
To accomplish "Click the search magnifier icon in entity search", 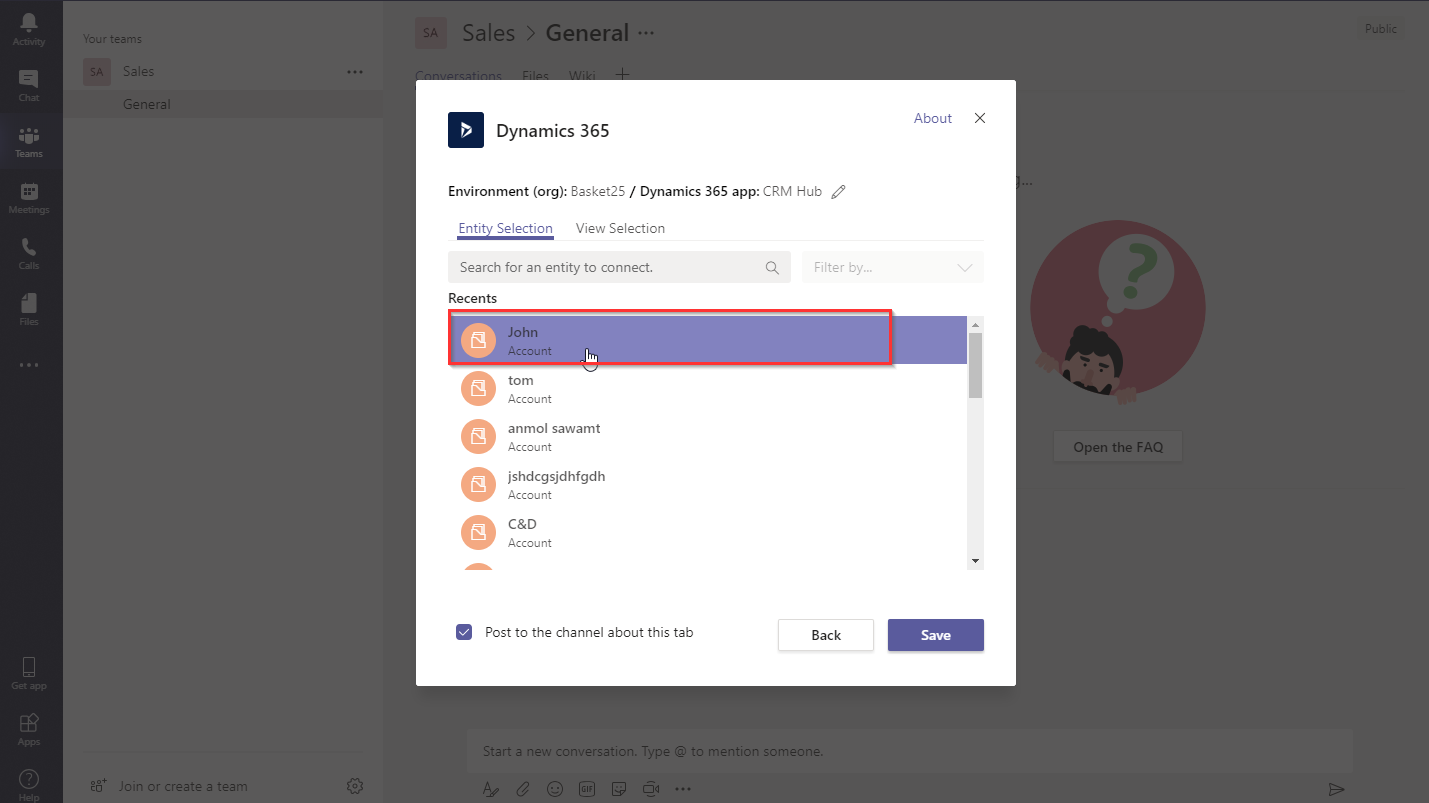I will 772,268.
